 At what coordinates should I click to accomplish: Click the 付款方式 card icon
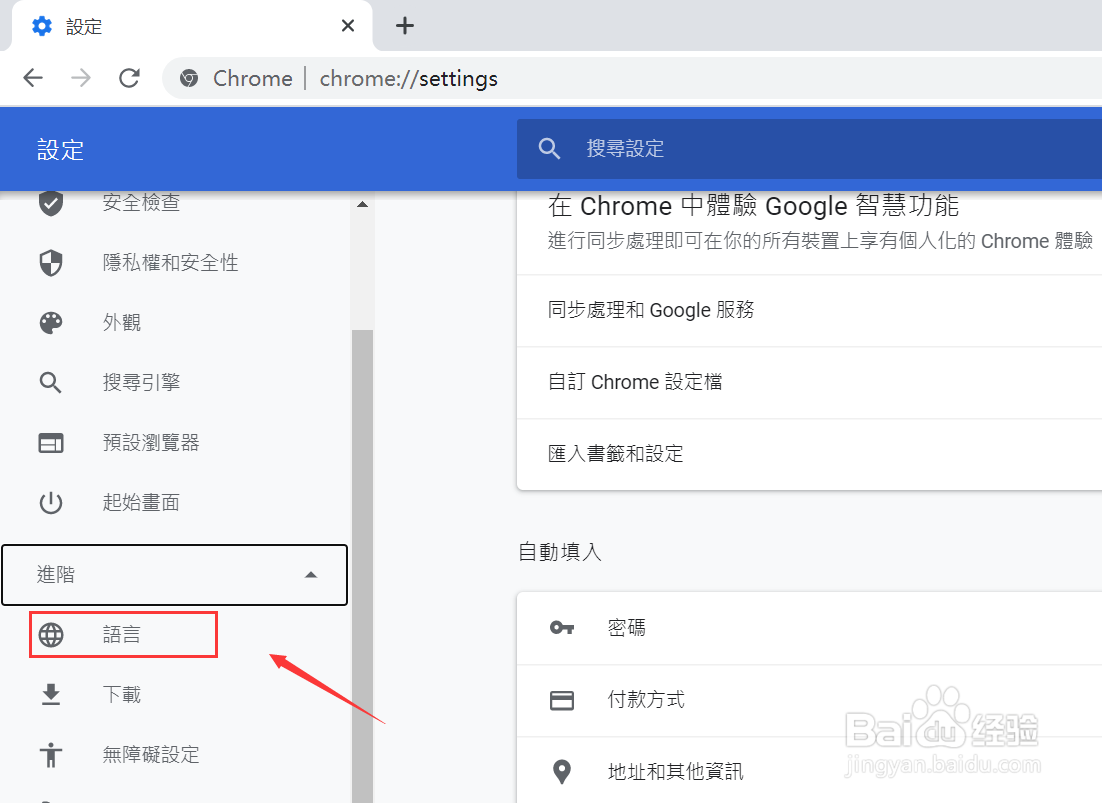(562, 700)
